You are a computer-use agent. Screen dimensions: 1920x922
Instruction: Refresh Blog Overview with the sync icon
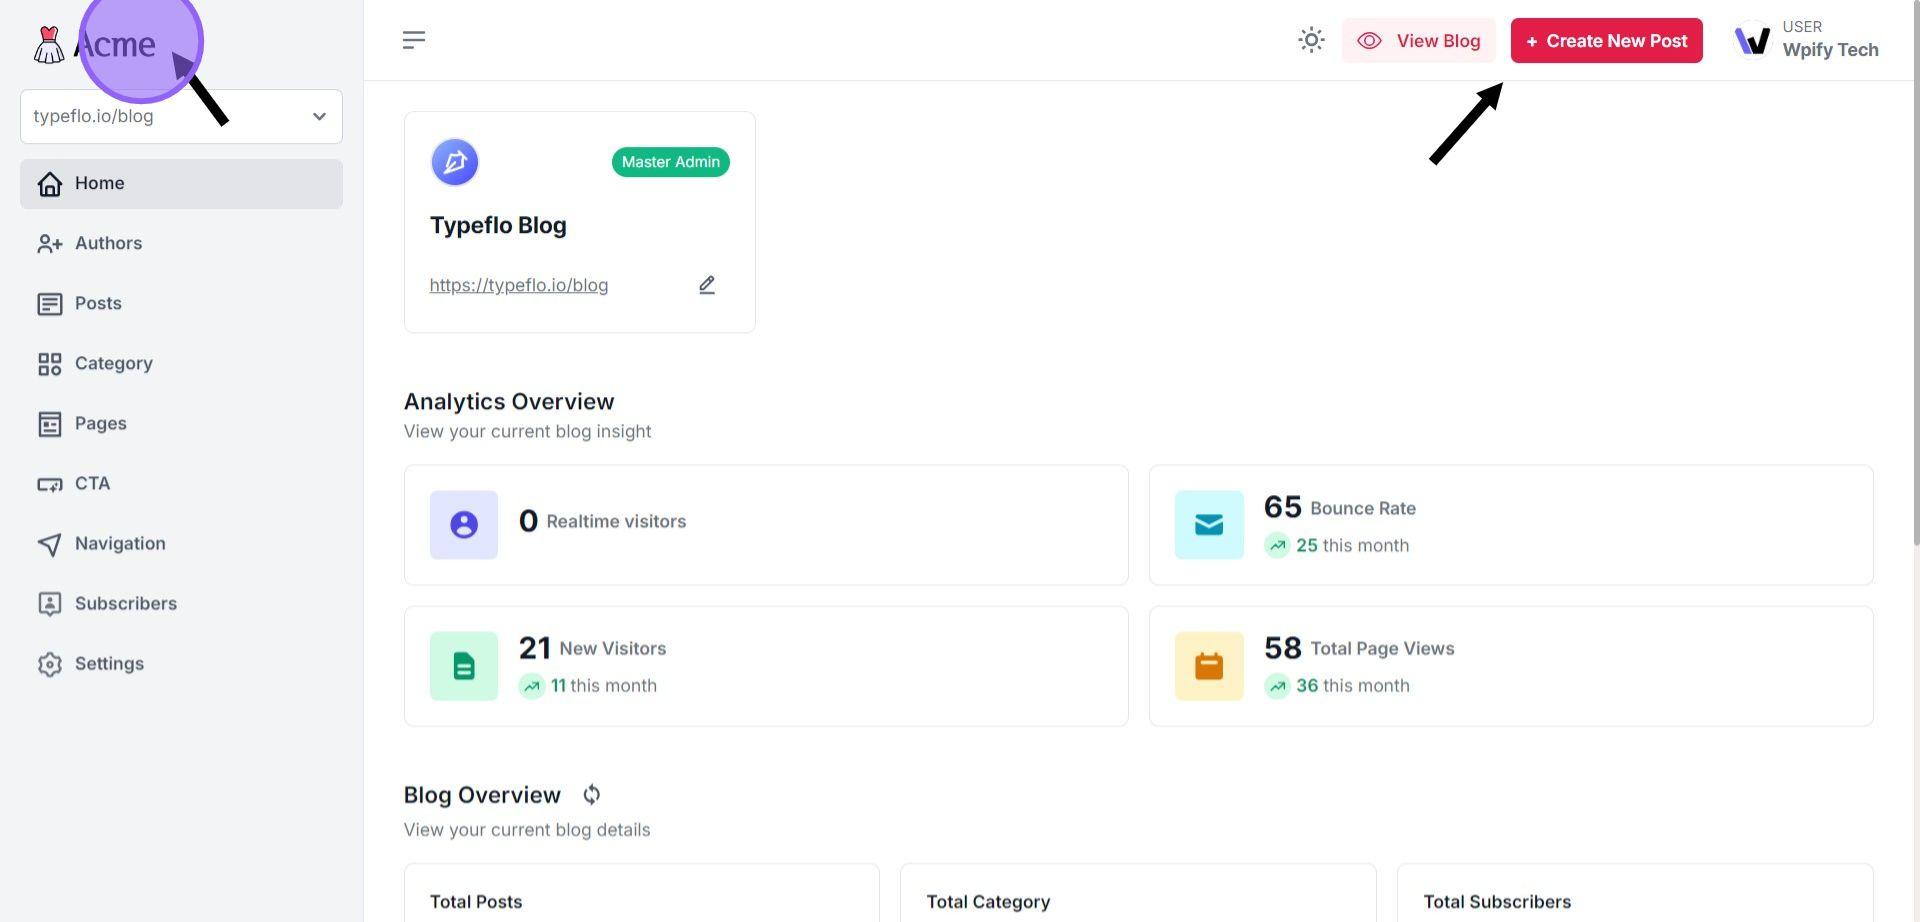click(x=592, y=795)
